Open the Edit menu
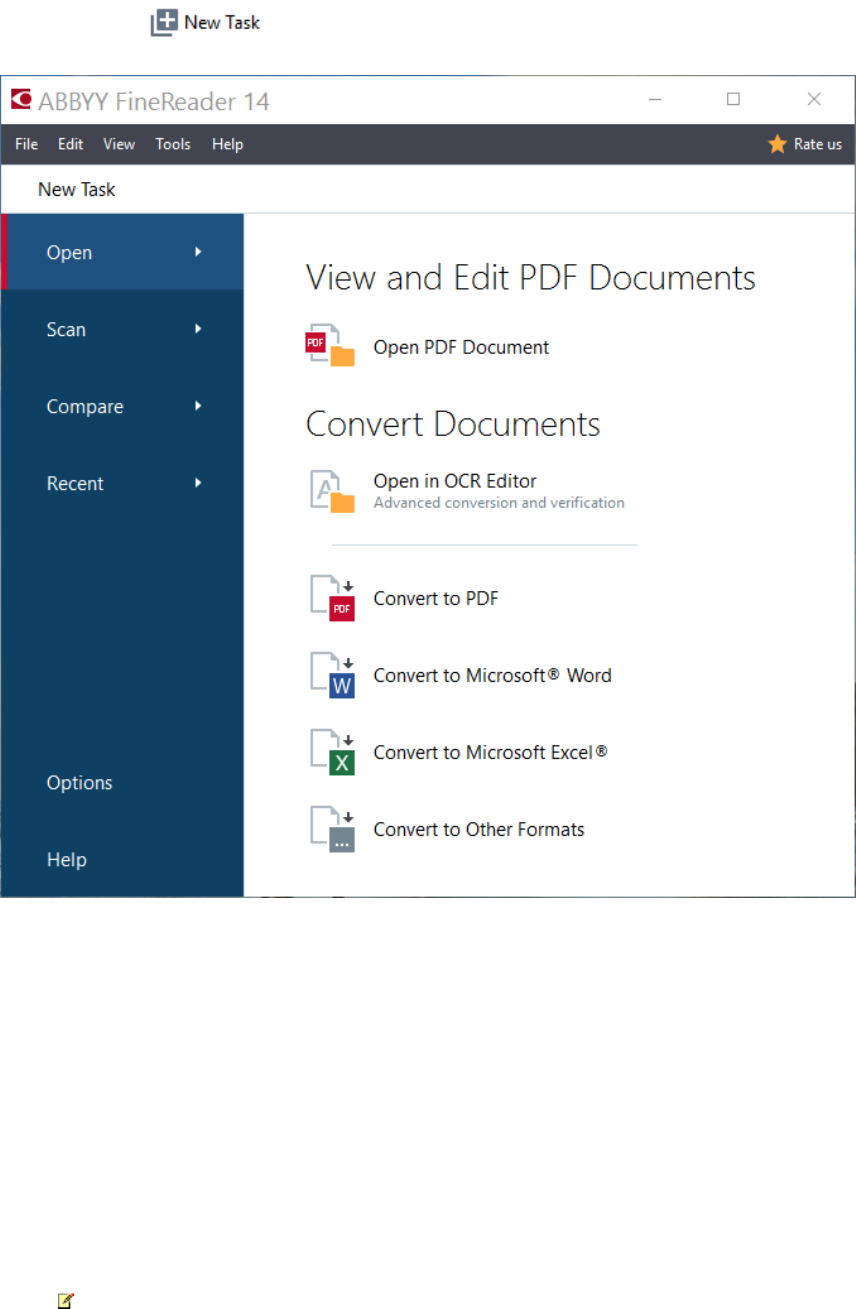The image size is (856, 1309). tap(70, 144)
